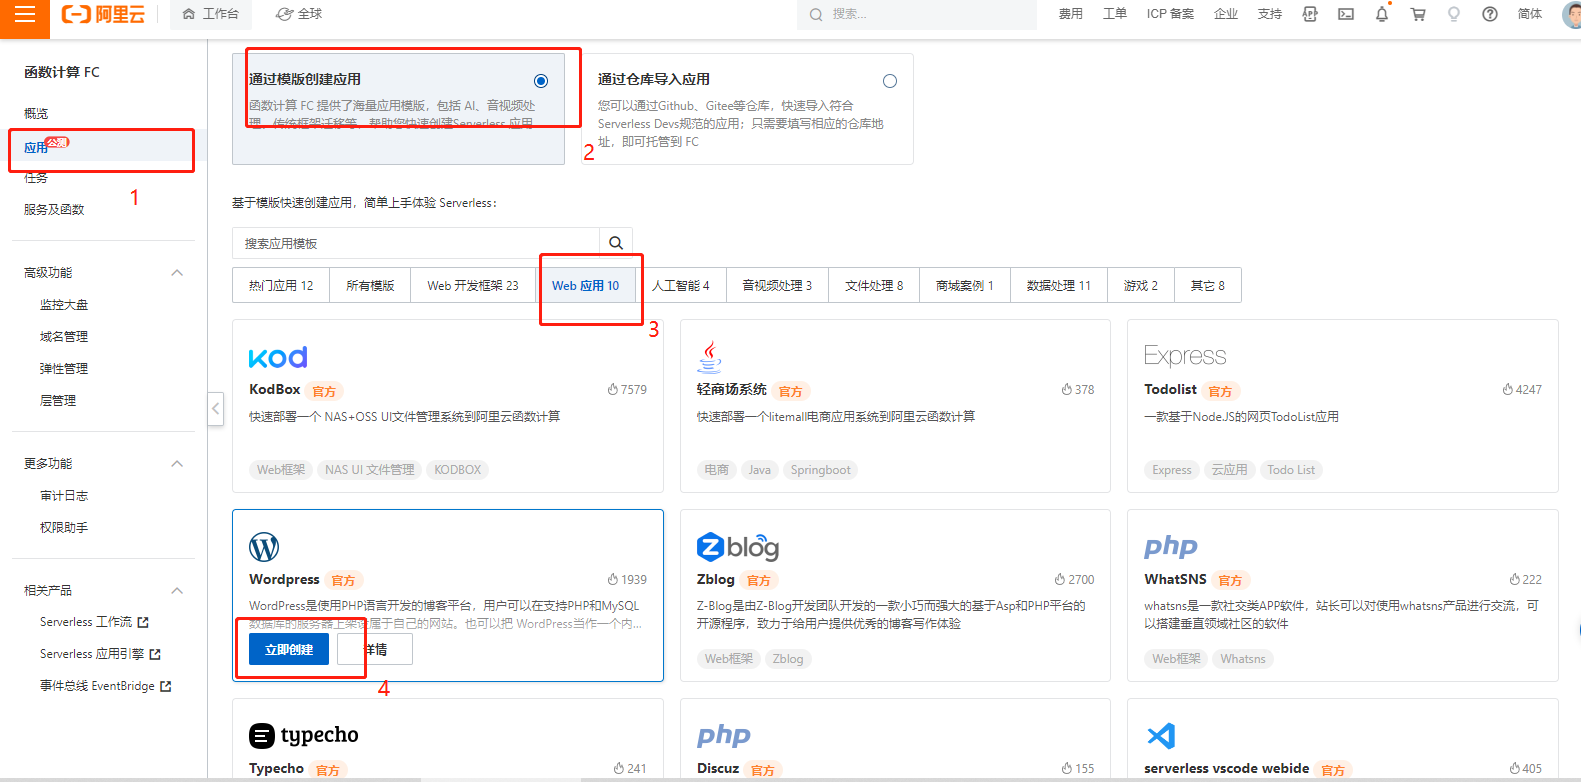
Task: Open 服务及函数 in the sidebar
Action: (x=54, y=210)
